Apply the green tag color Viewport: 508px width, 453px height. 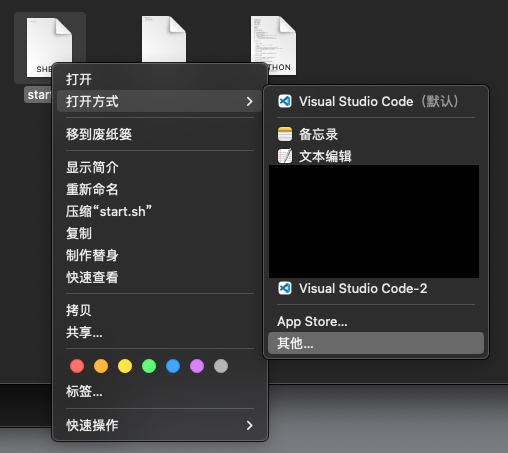[x=149, y=366]
